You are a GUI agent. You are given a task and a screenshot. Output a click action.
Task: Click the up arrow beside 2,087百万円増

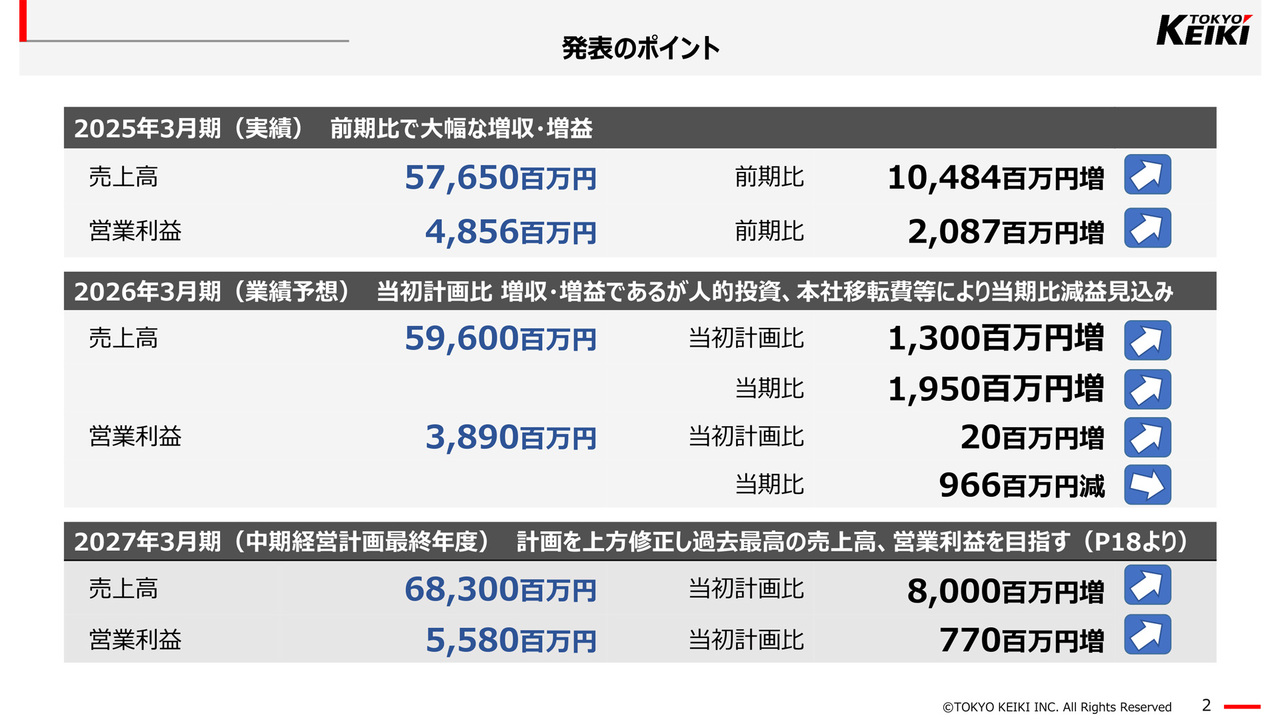pos(1147,229)
